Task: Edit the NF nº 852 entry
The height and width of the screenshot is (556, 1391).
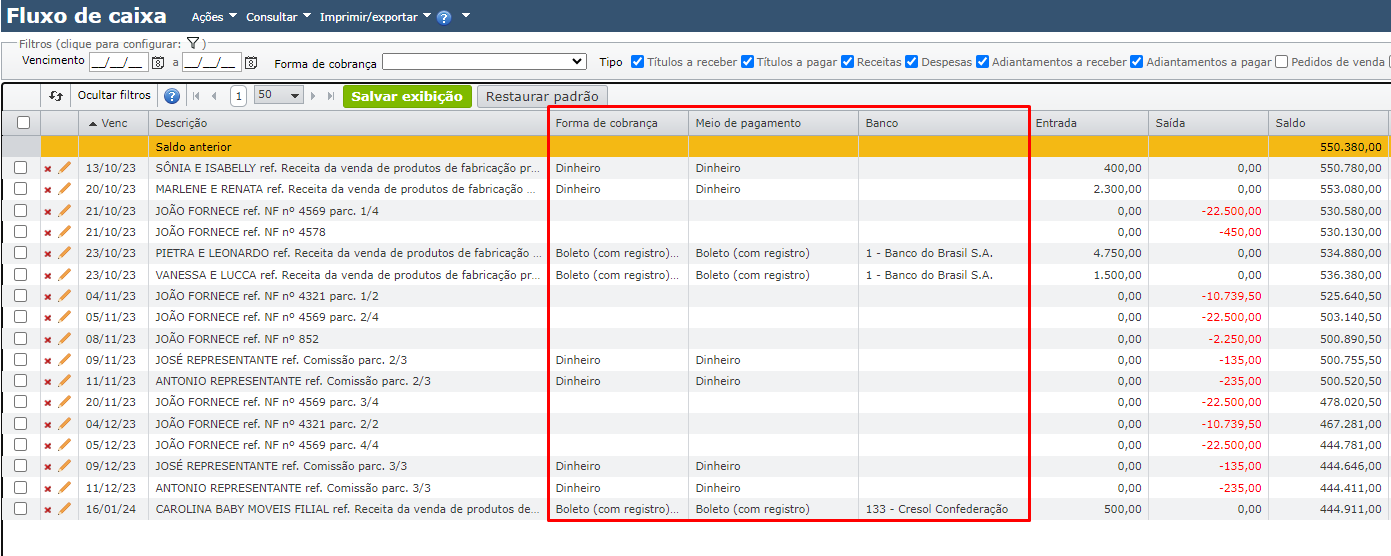Action: click(64, 339)
